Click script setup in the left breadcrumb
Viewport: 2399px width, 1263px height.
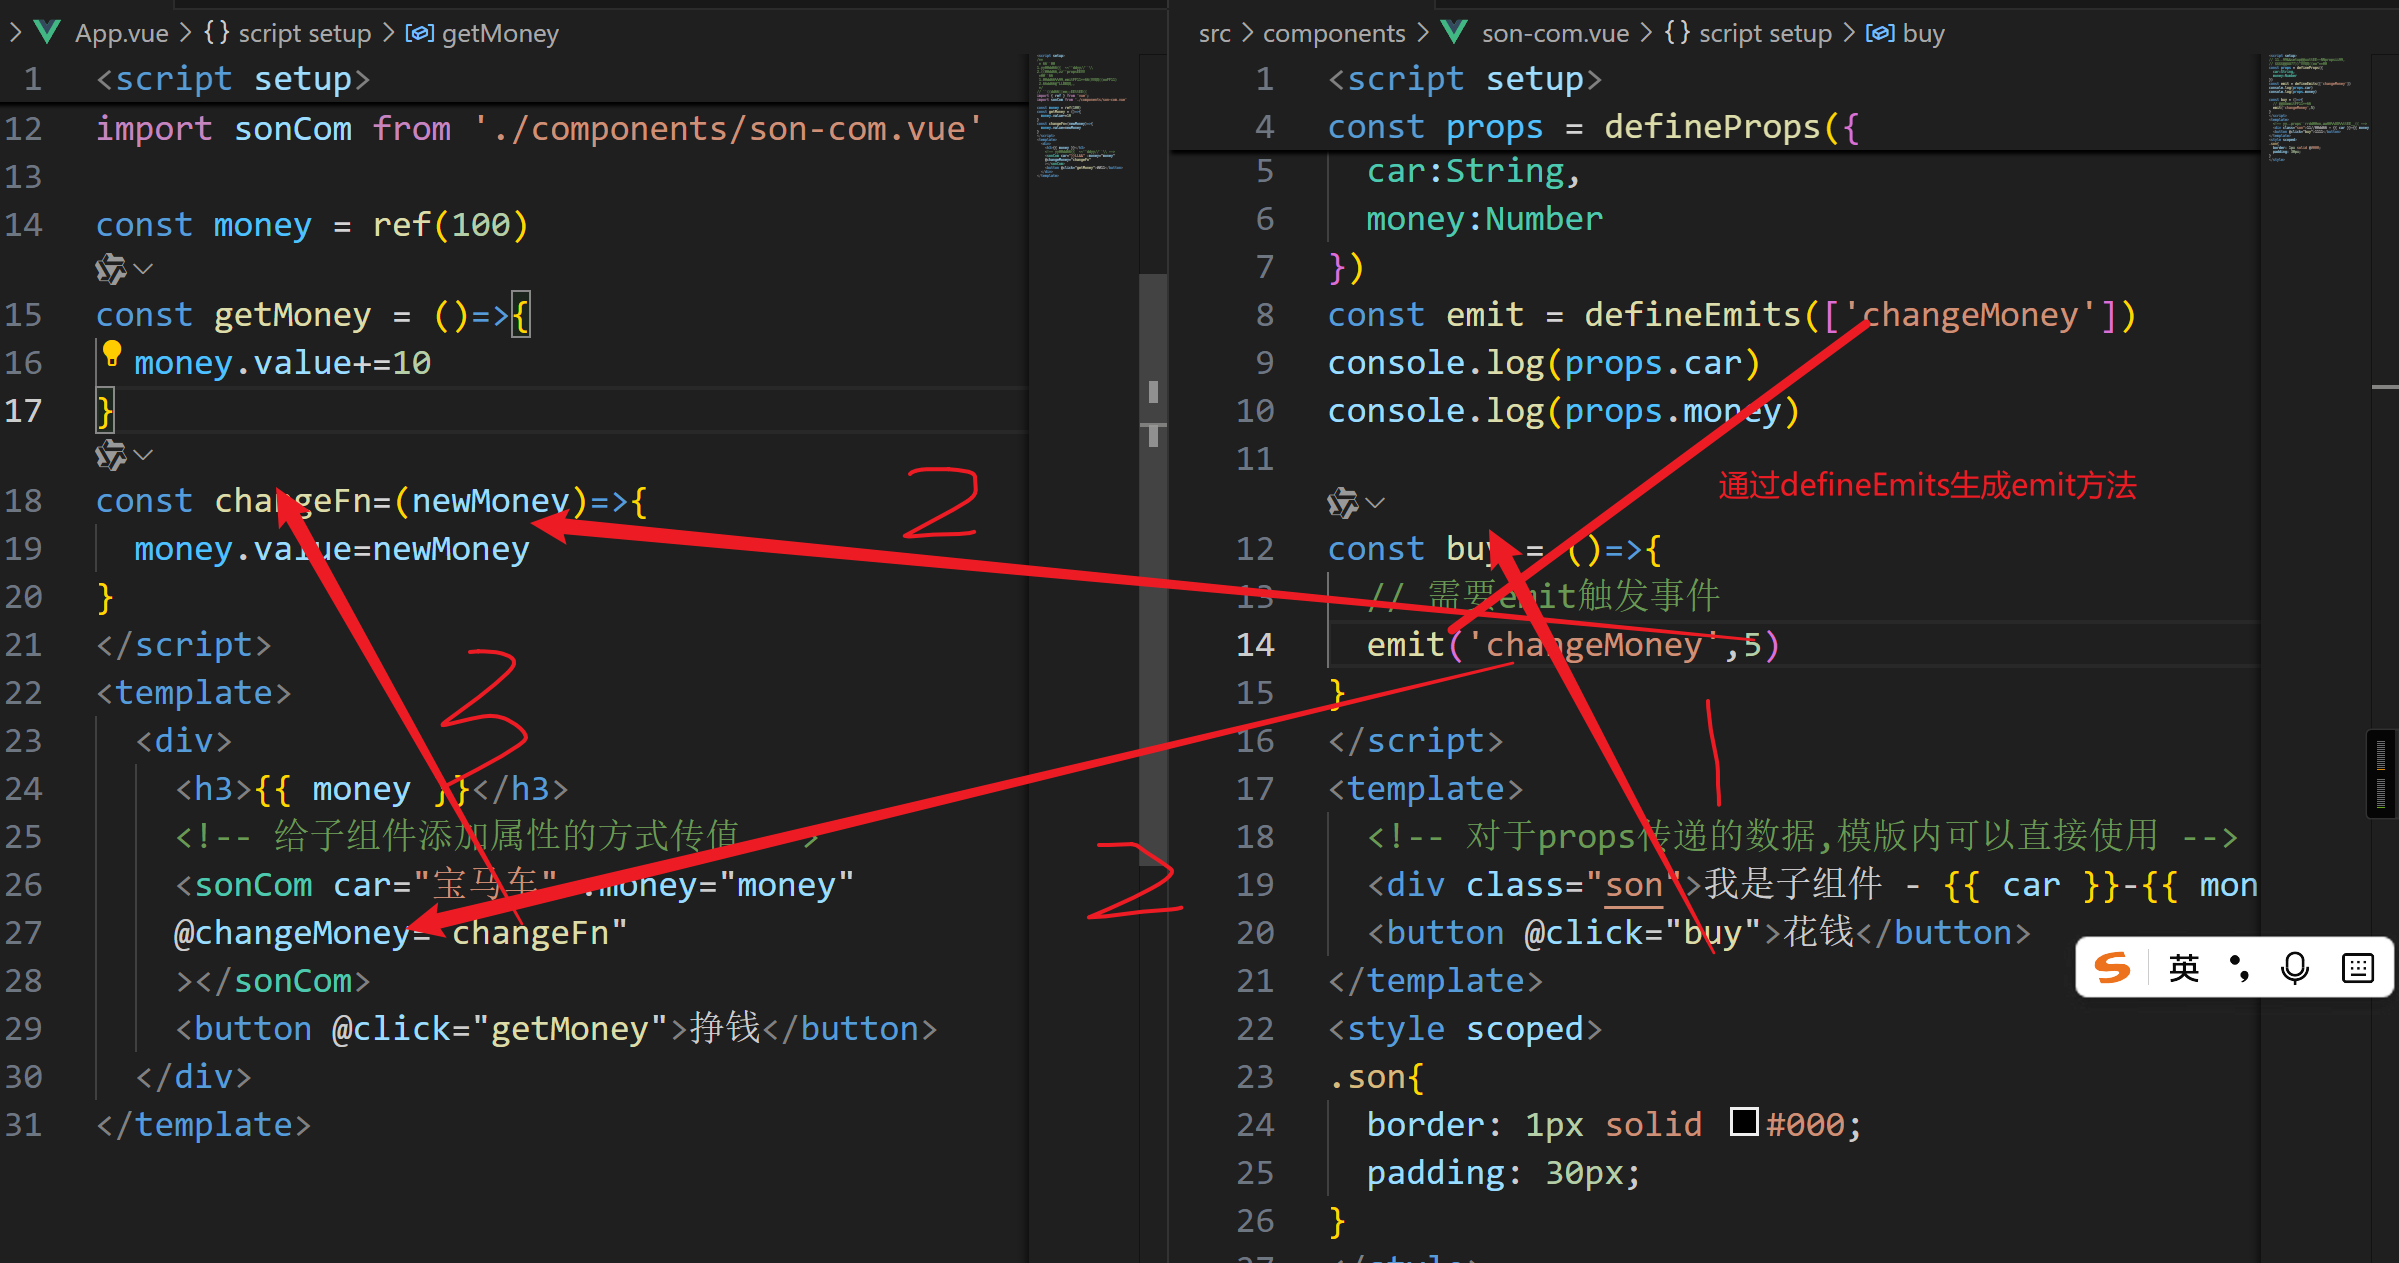(304, 33)
